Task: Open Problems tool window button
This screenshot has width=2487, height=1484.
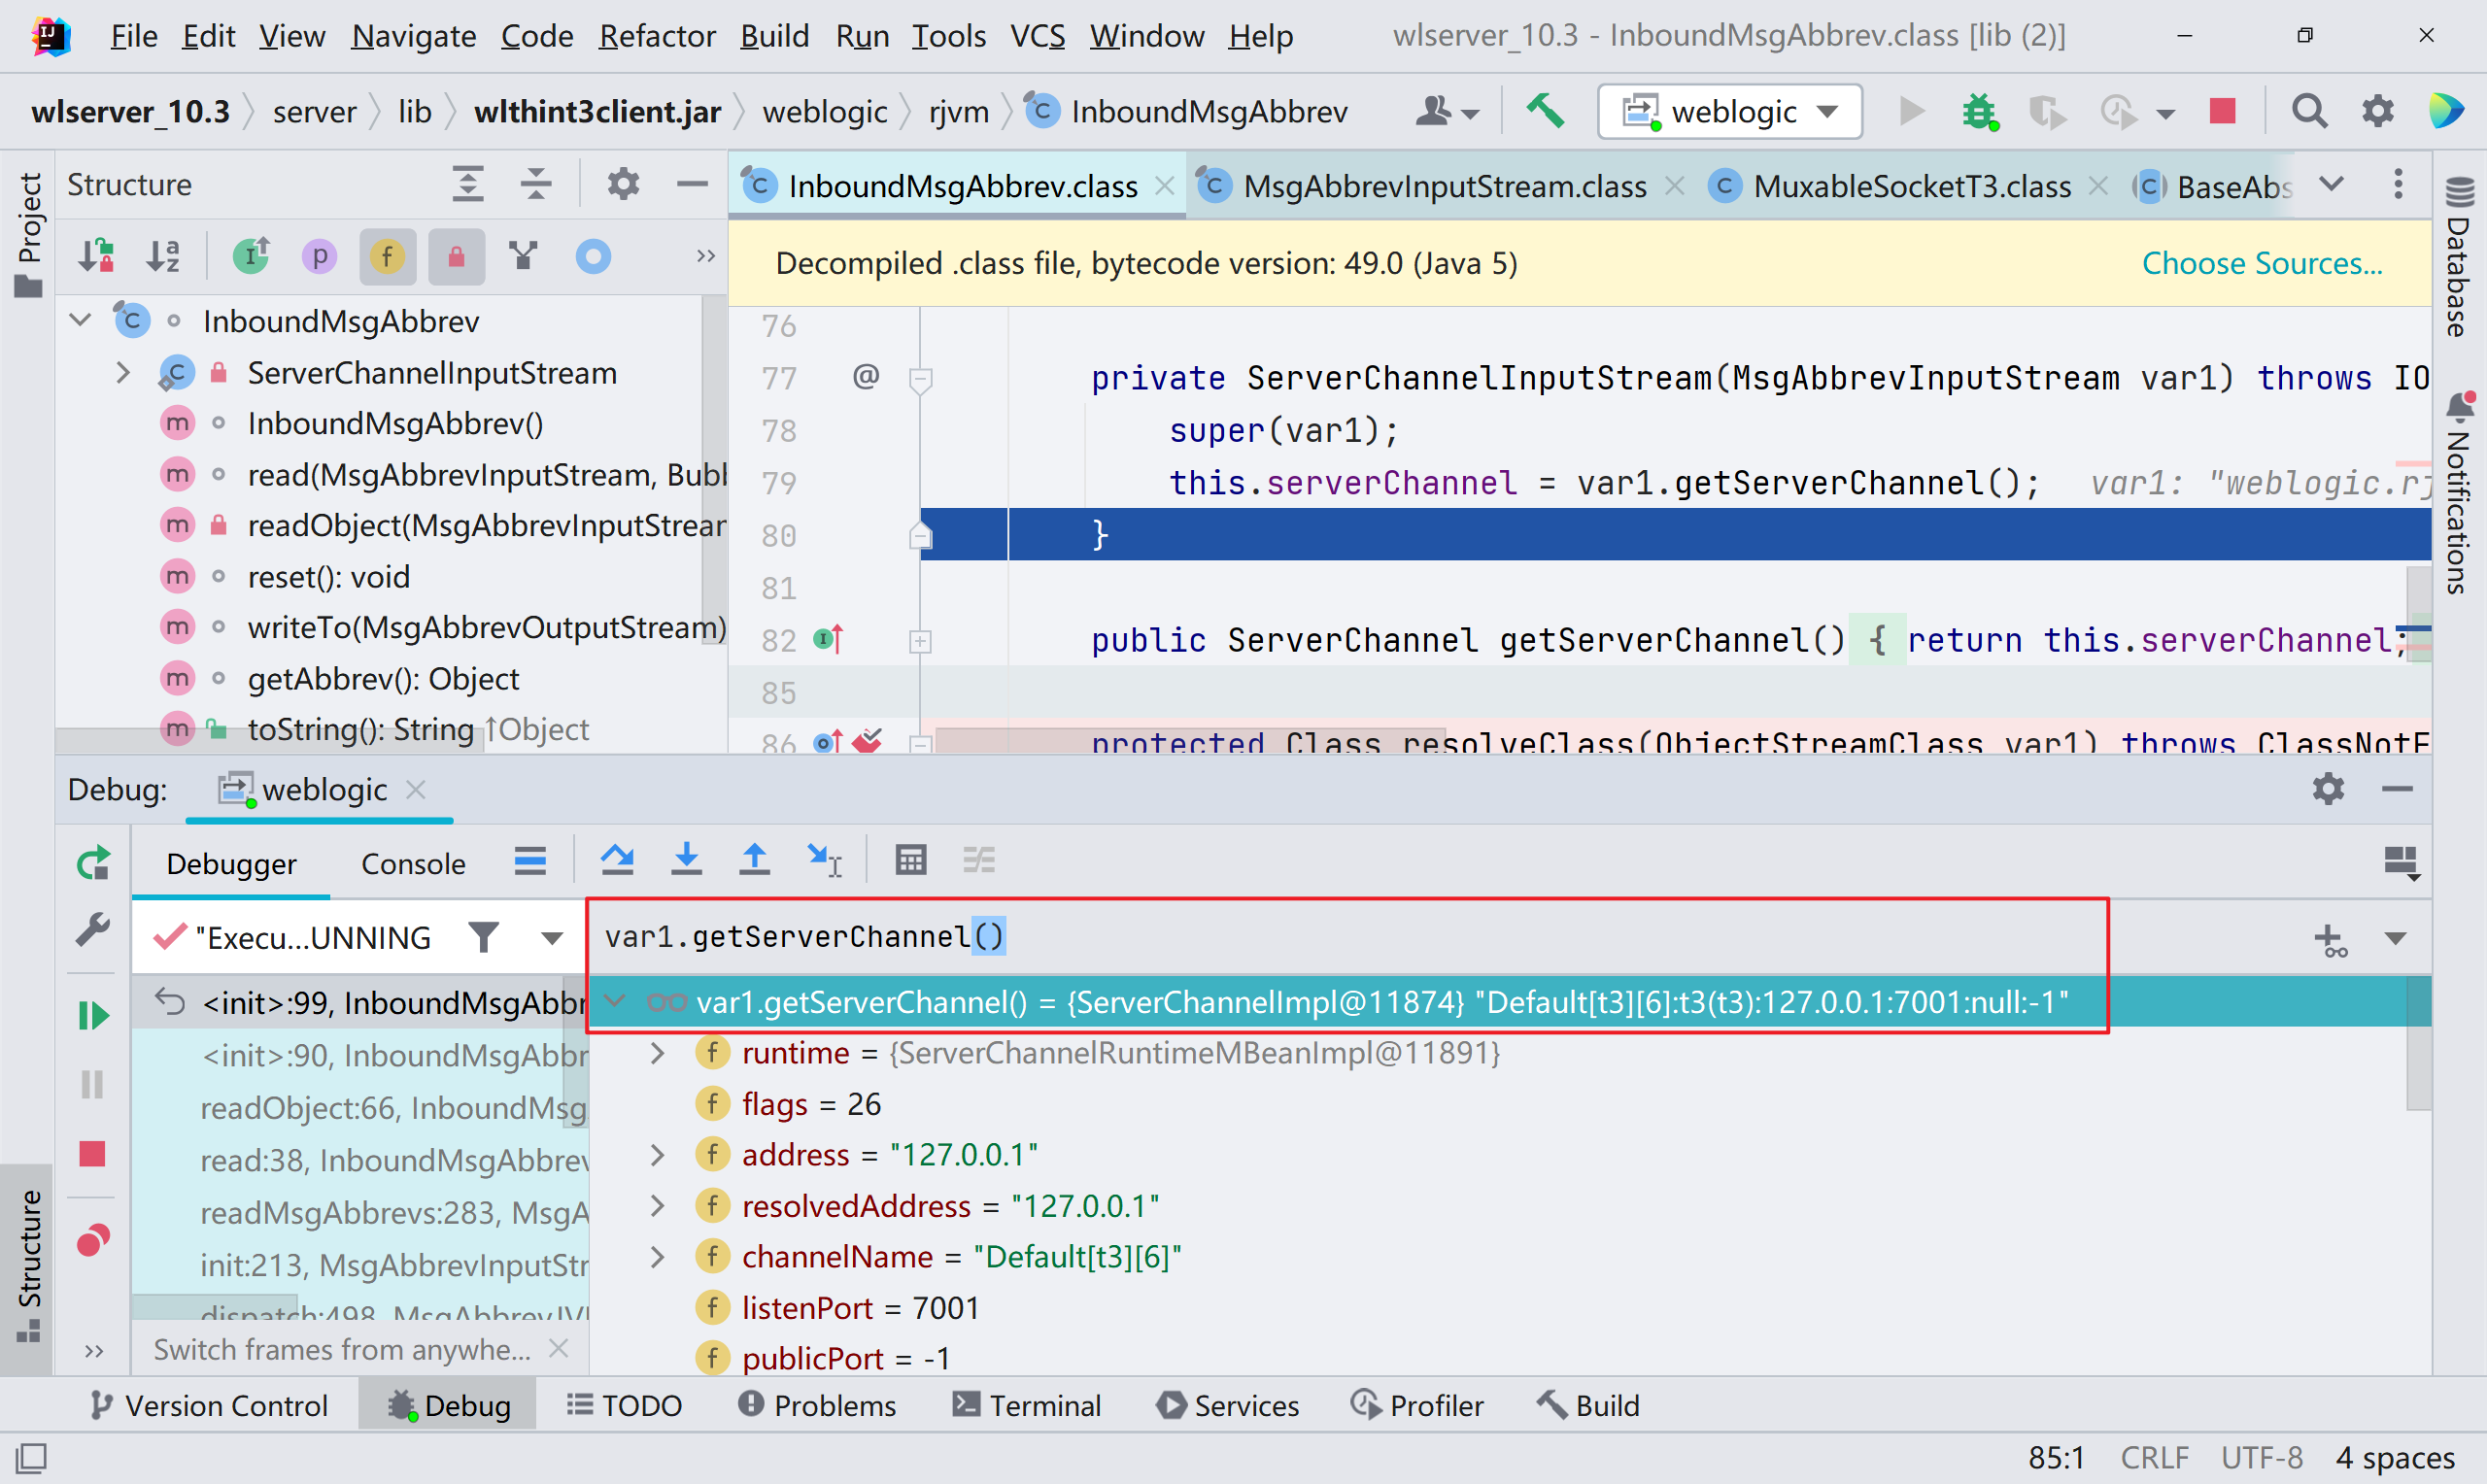Action: pos(817,1405)
